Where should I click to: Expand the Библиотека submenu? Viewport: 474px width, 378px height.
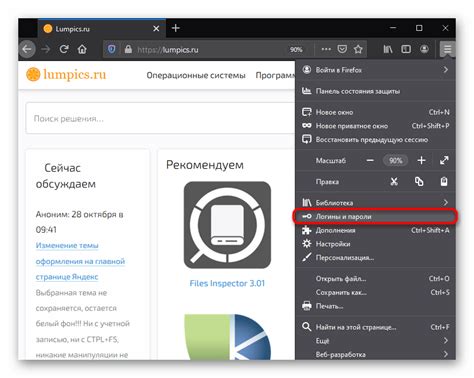(375, 202)
